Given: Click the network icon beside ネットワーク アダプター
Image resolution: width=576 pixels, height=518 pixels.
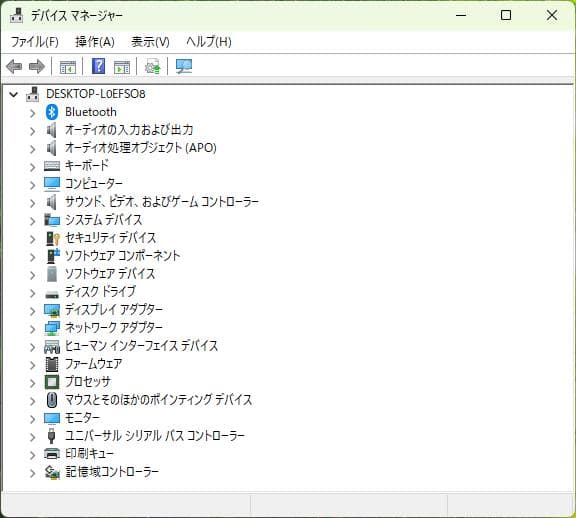Looking at the screenshot, I should coord(52,328).
